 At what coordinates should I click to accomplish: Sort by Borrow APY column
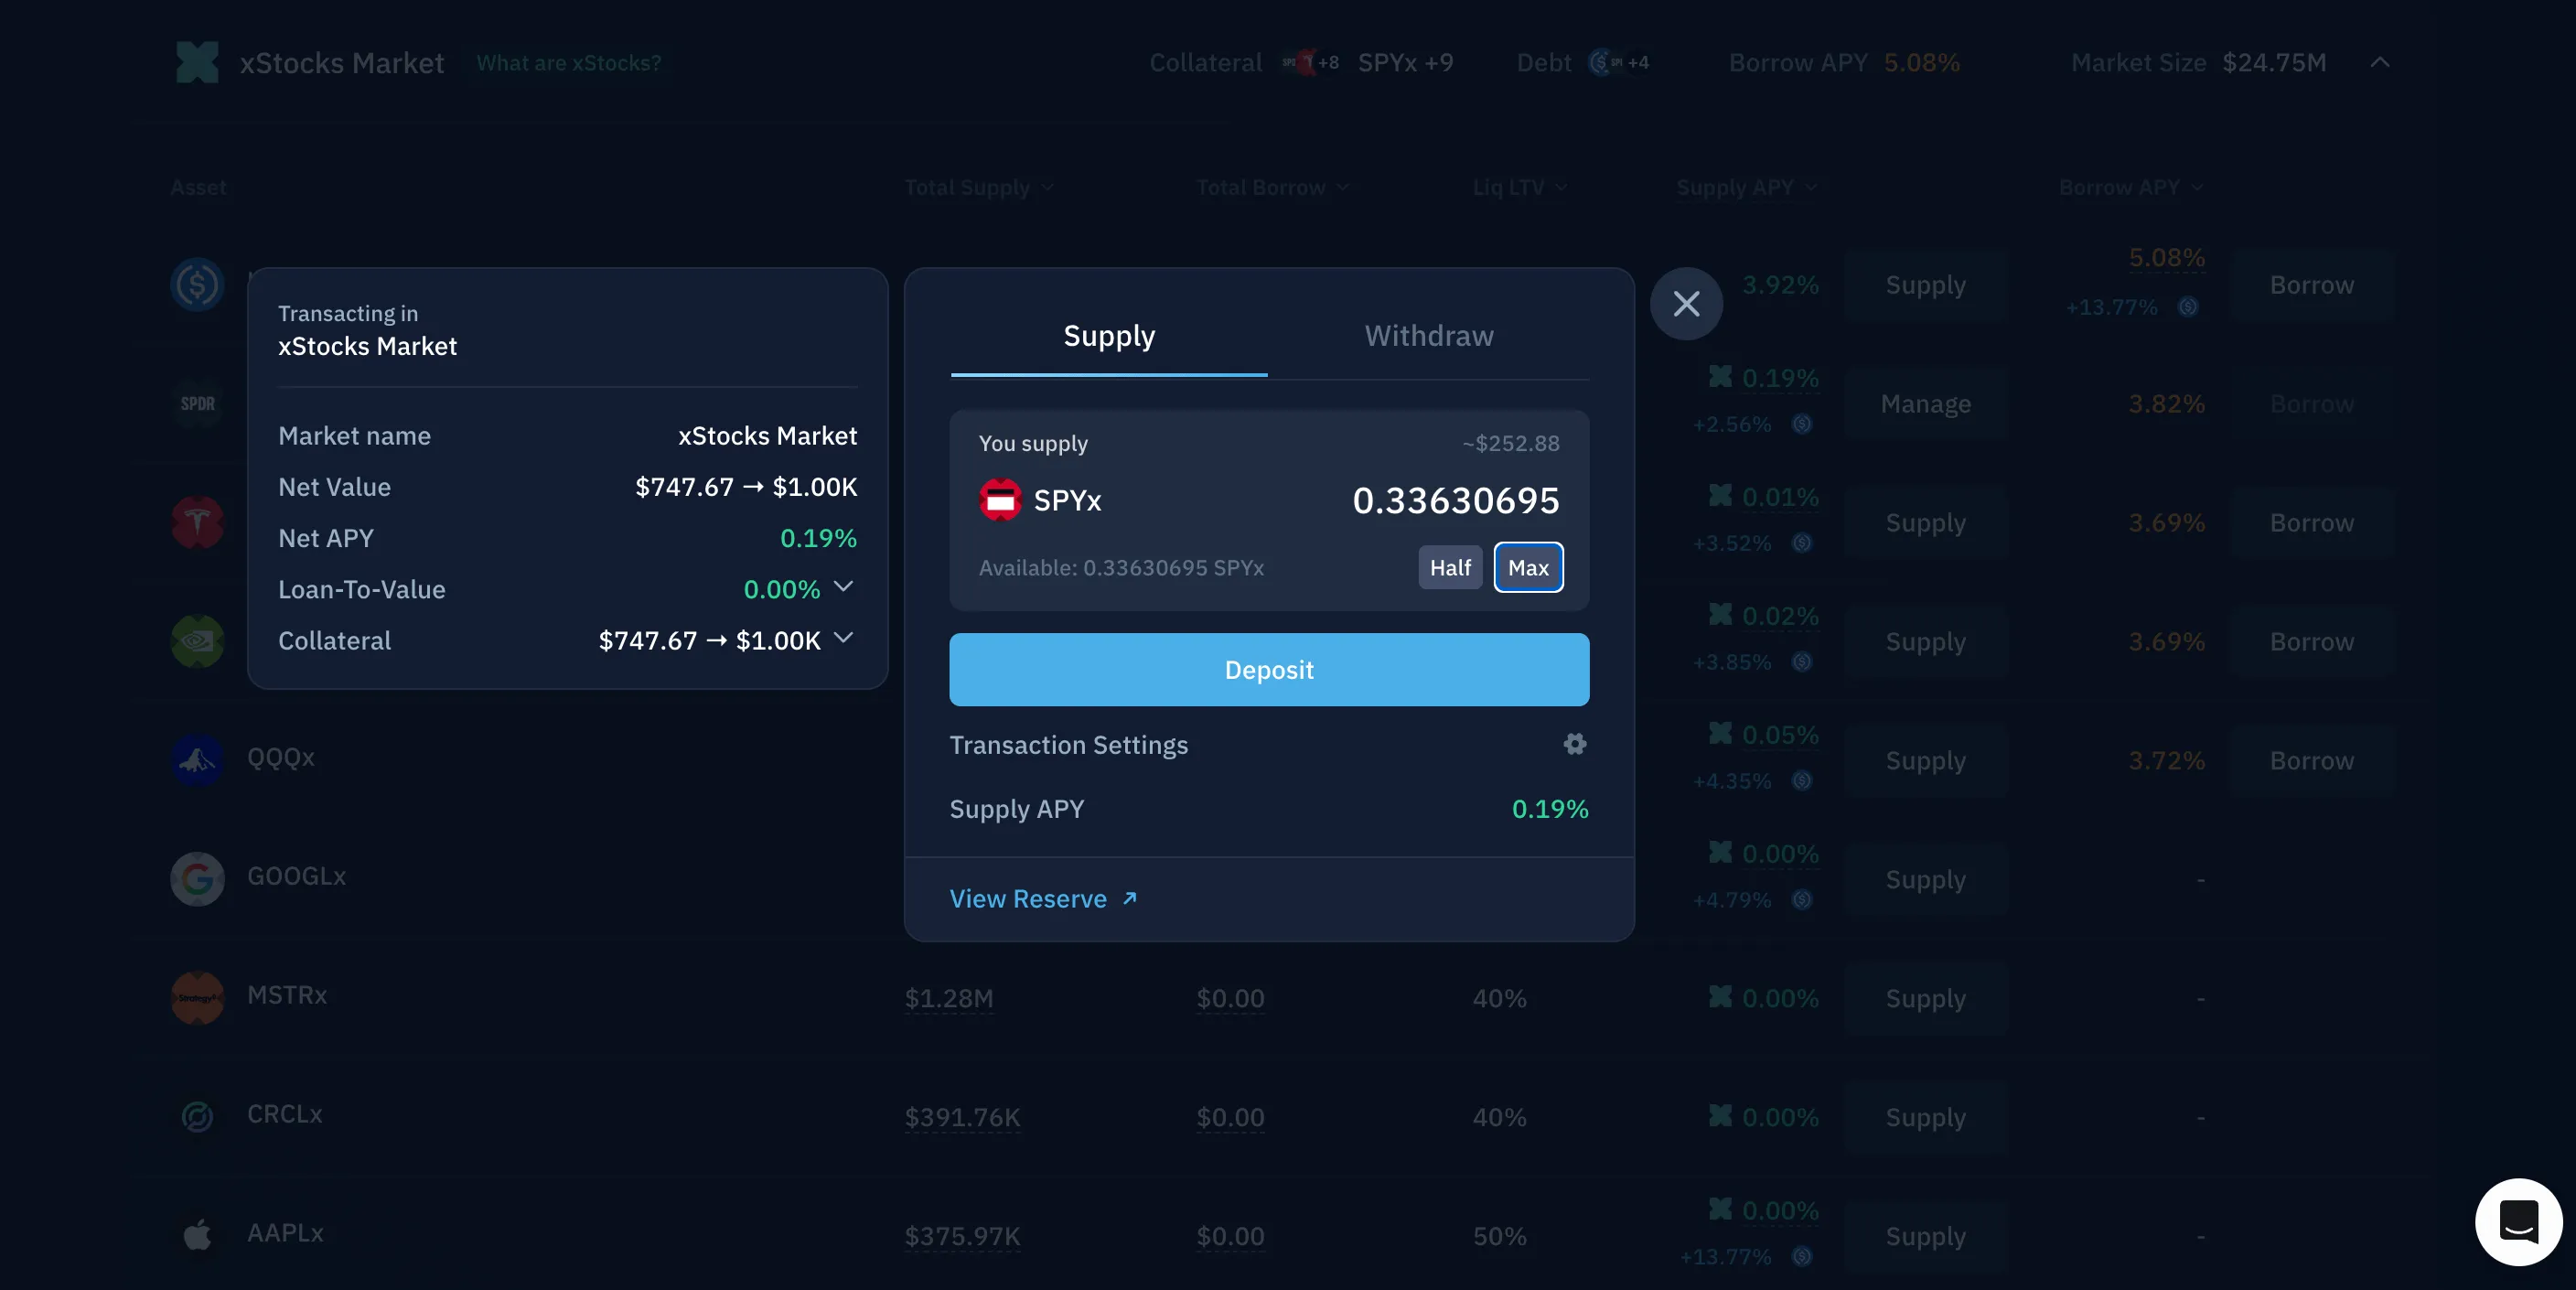[x=2130, y=187]
